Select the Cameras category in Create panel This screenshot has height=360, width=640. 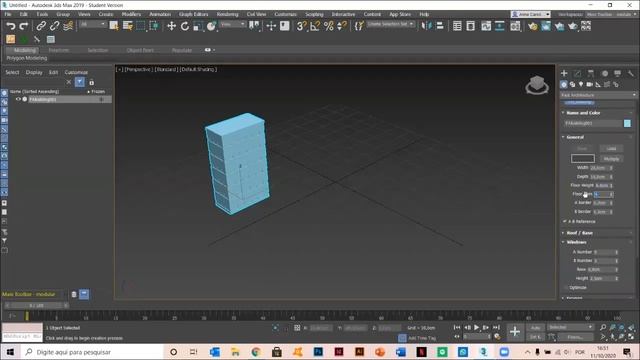click(589, 84)
